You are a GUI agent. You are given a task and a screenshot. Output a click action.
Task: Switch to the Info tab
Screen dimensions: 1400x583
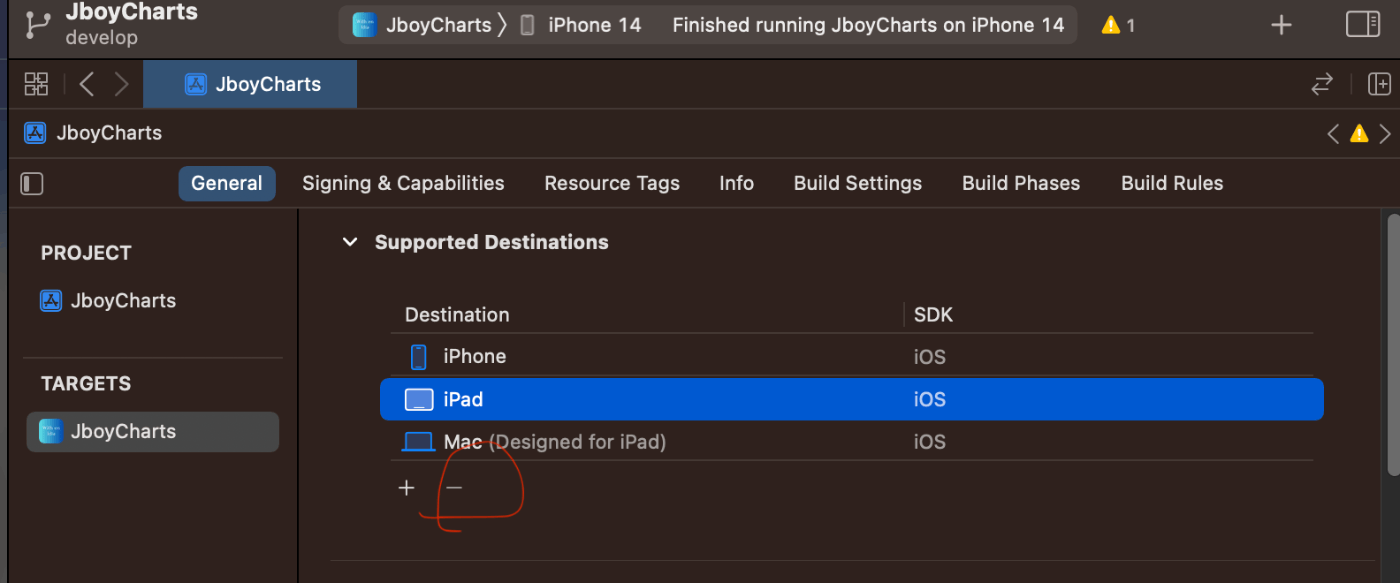737,183
